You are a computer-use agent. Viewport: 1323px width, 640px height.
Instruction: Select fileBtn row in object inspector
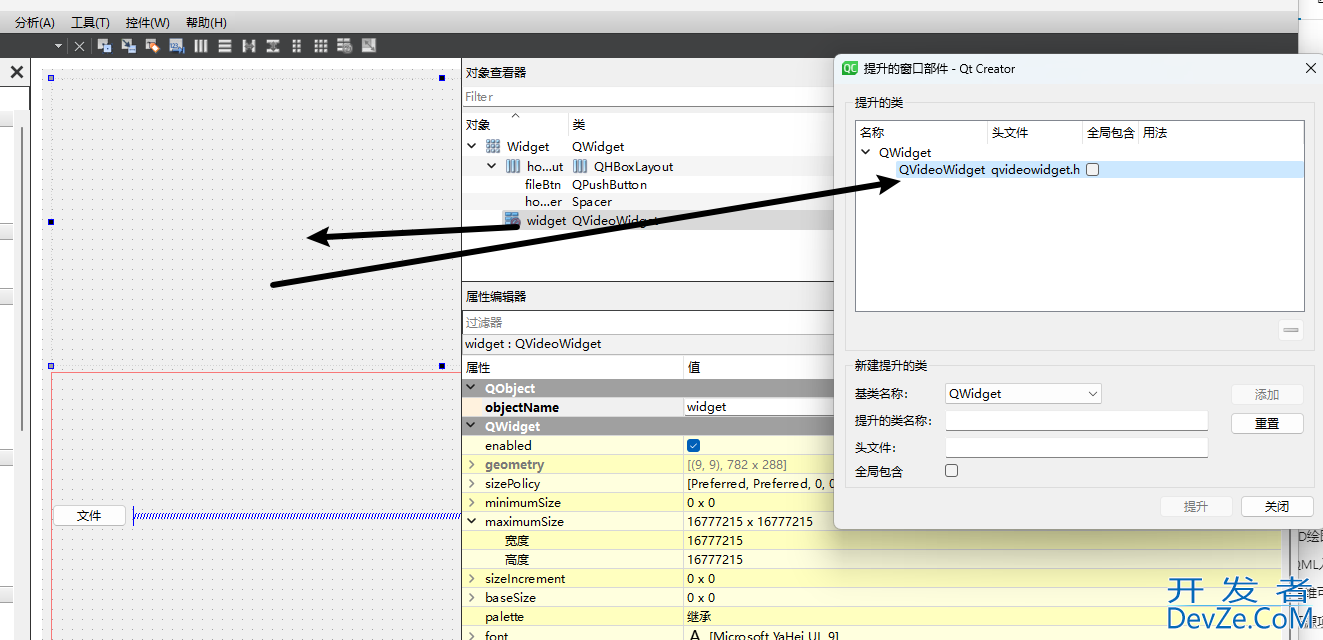(x=648, y=185)
